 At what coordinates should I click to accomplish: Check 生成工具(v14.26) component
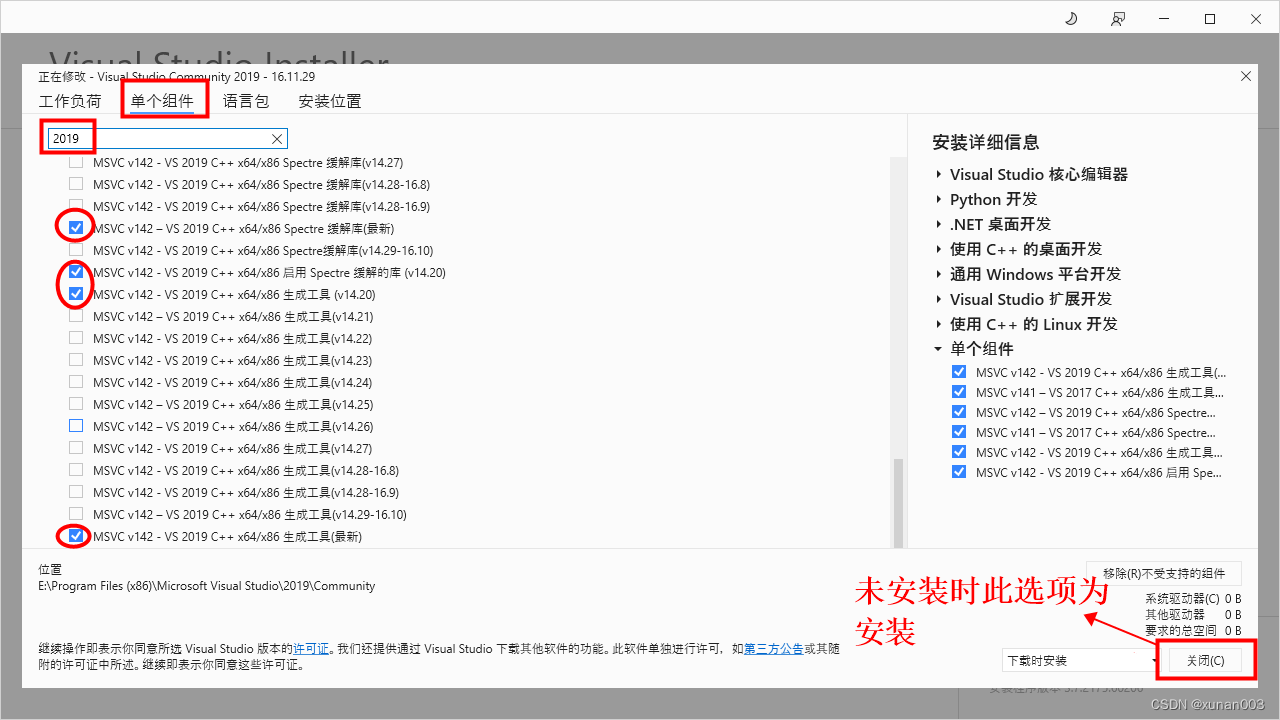(x=76, y=426)
